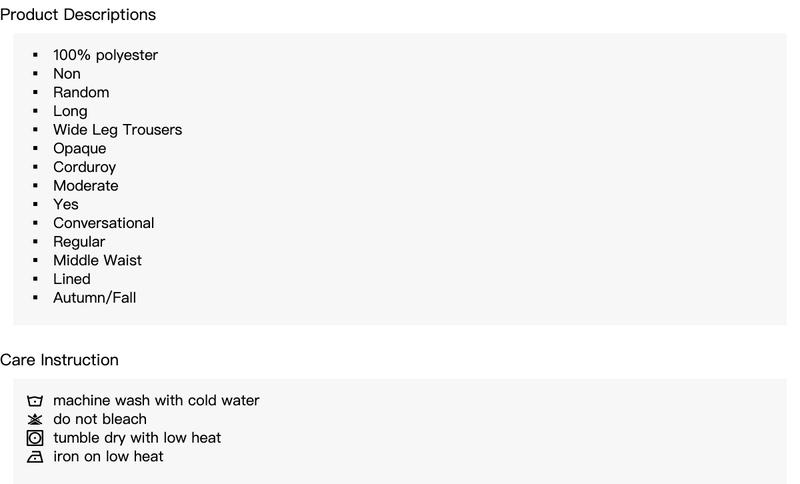Click the do not bleach text
Image resolution: width=800 pixels, height=484 pixels.
click(x=100, y=419)
